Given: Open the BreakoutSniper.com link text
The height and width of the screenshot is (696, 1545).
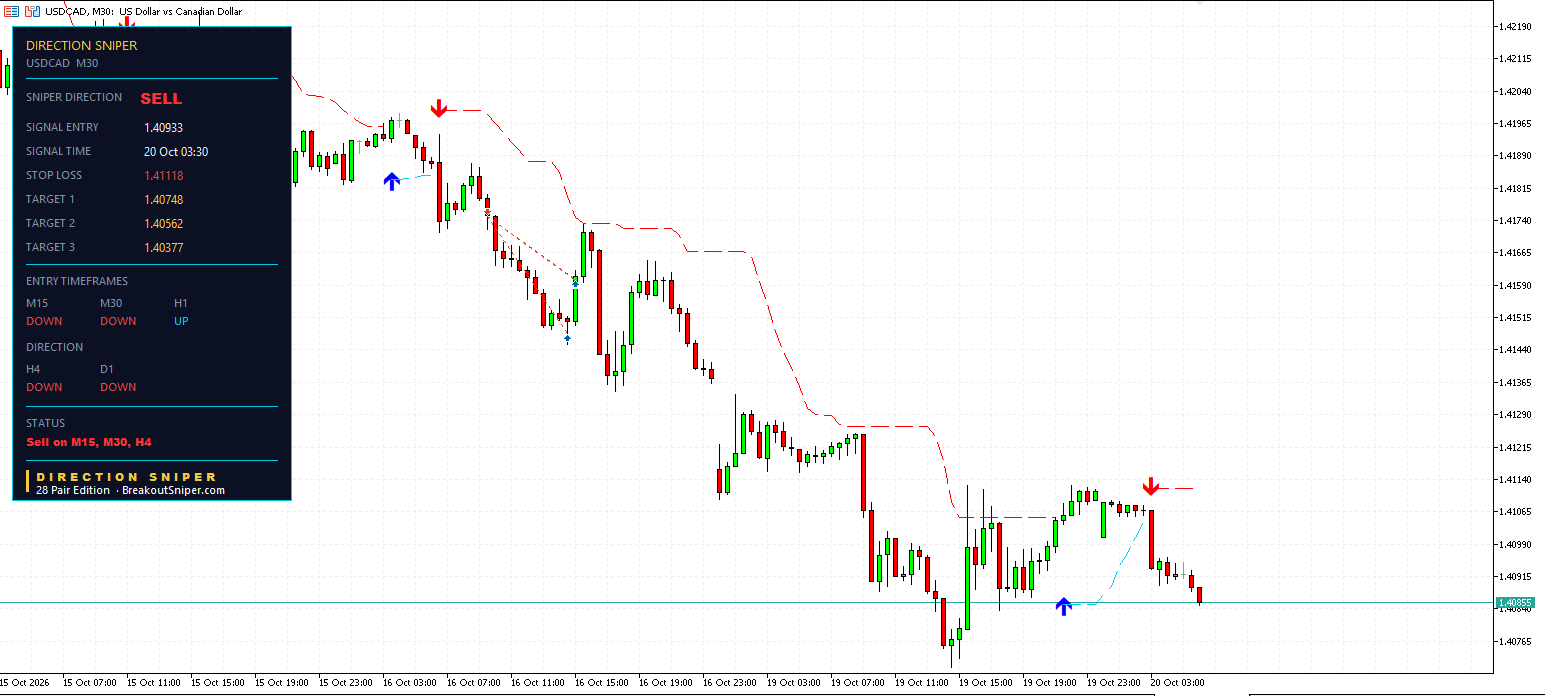Looking at the screenshot, I should (173, 490).
